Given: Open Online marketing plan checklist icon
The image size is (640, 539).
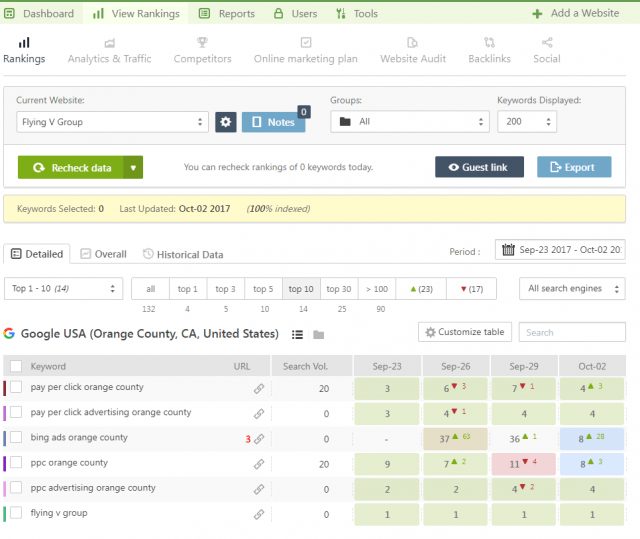Looking at the screenshot, I should click(x=306, y=42).
